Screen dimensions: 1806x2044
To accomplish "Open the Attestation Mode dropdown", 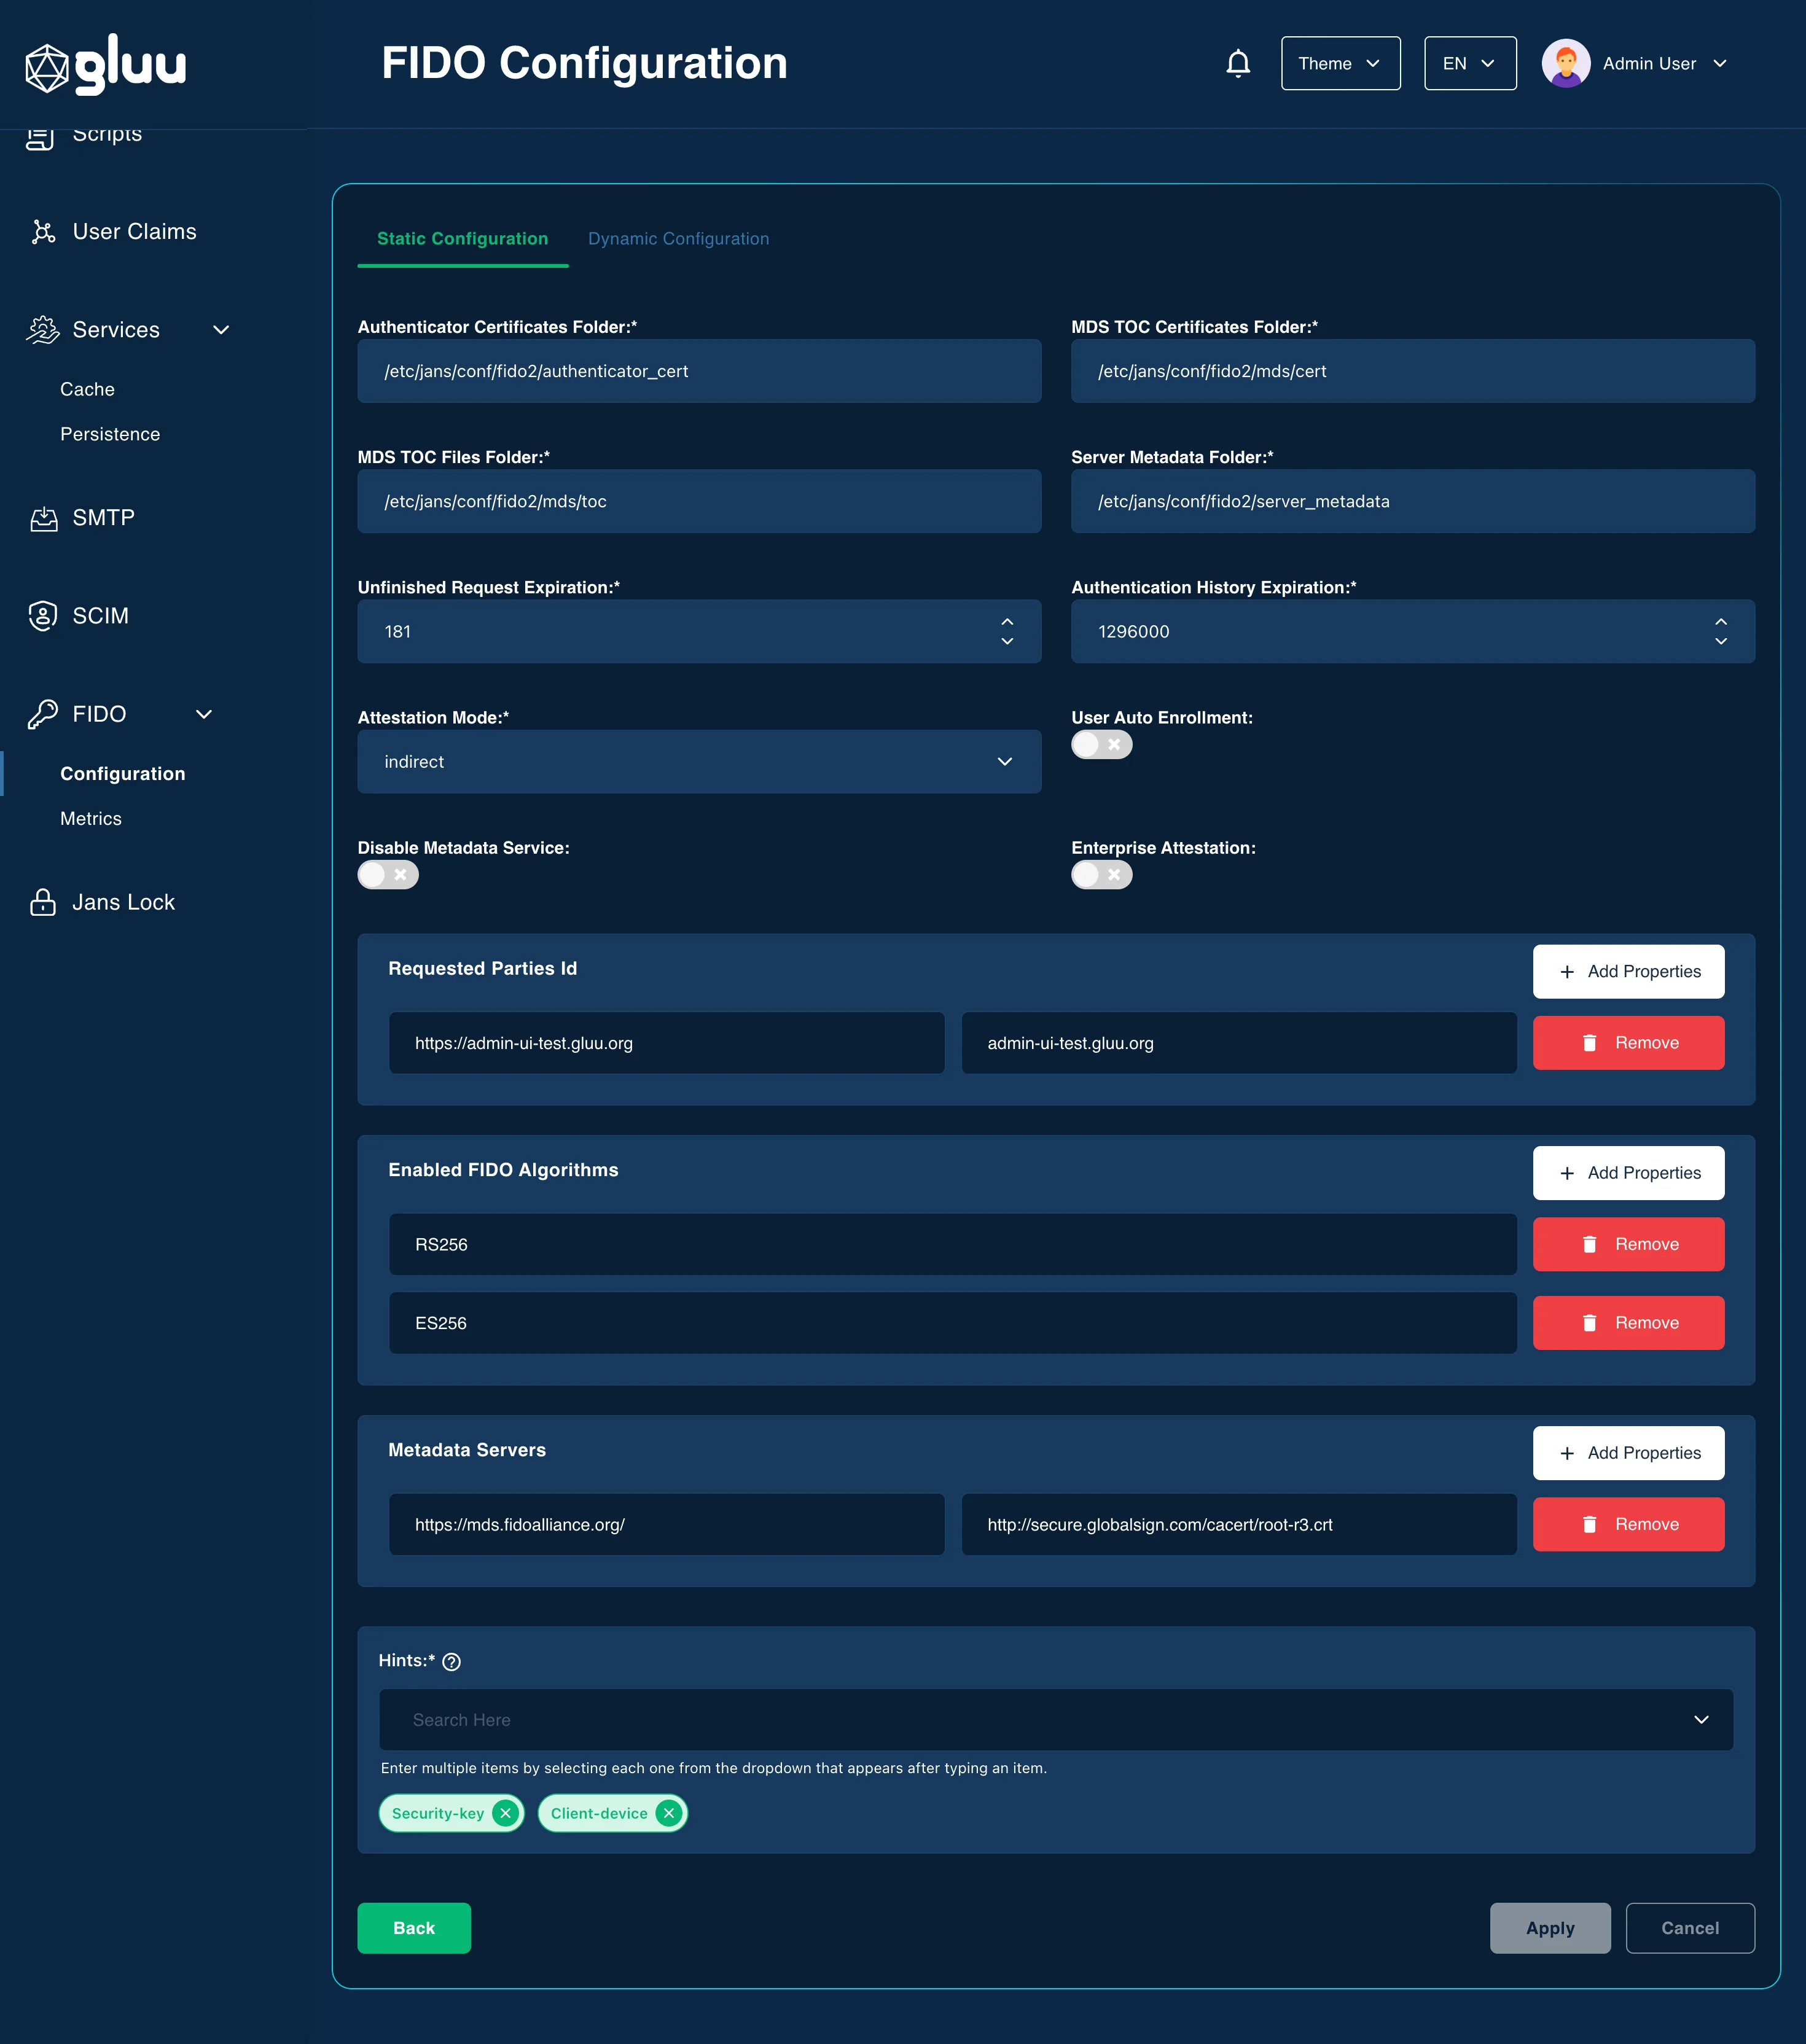I will (x=699, y=762).
